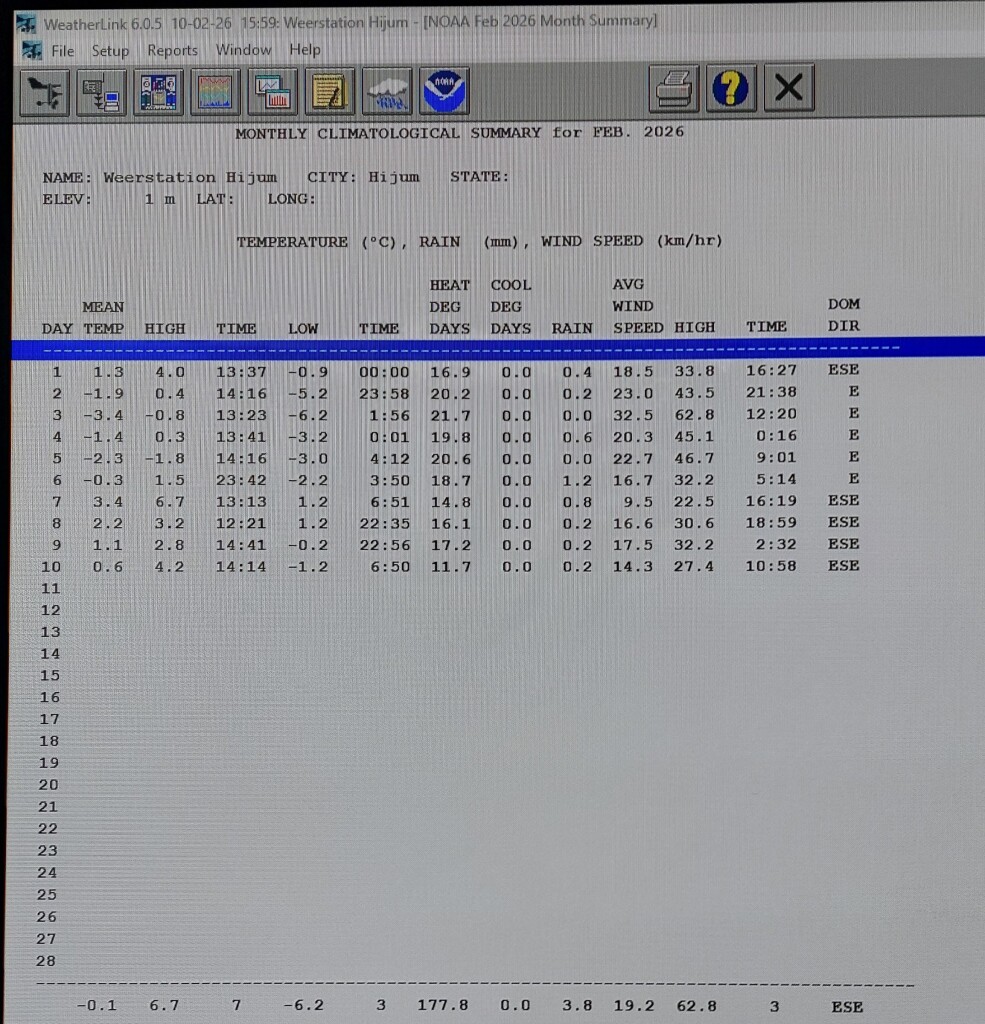Click the 'COOL DEG DAYS' column header
This screenshot has height=1024, width=985.
point(511,307)
